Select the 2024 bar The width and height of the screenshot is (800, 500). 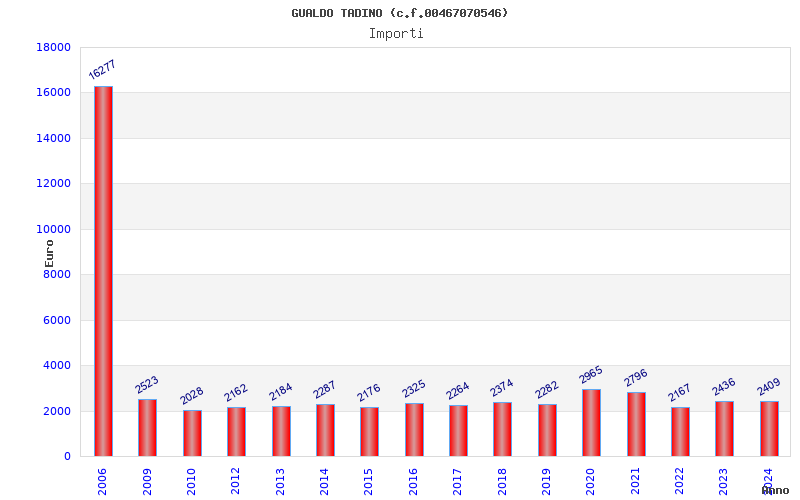coord(769,429)
